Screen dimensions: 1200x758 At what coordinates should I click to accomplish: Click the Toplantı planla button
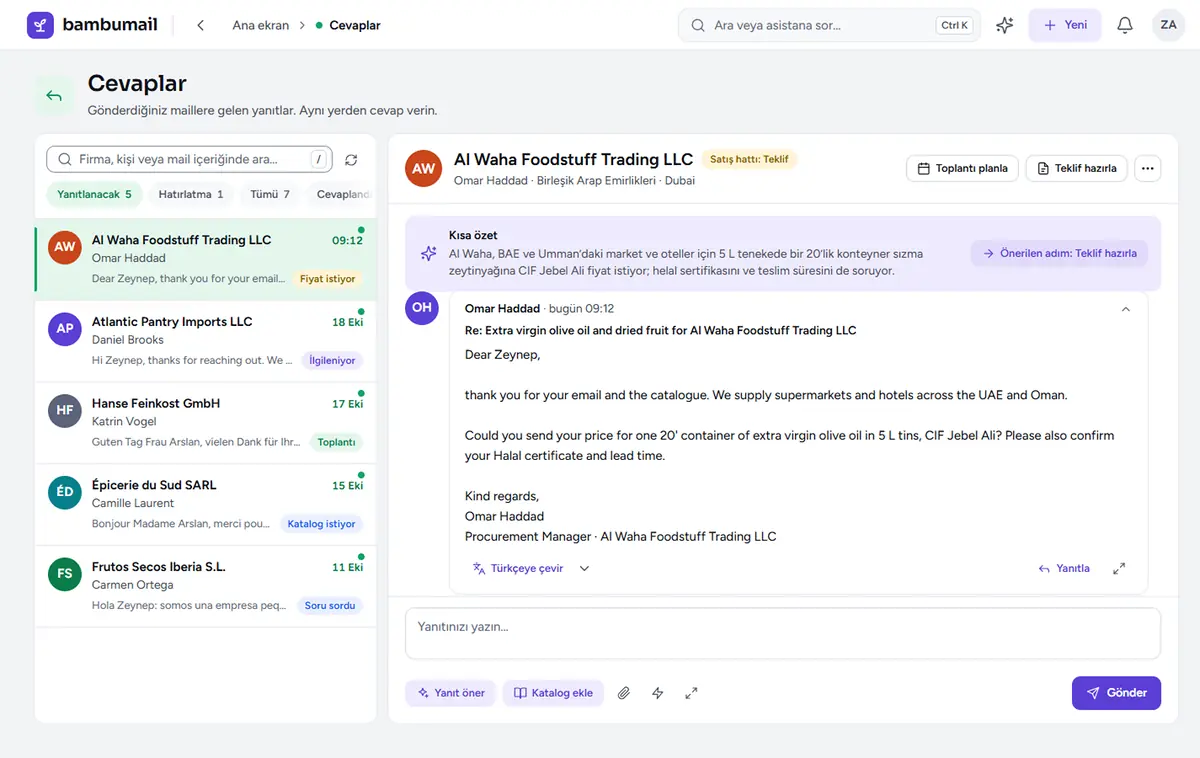pyautogui.click(x=962, y=168)
